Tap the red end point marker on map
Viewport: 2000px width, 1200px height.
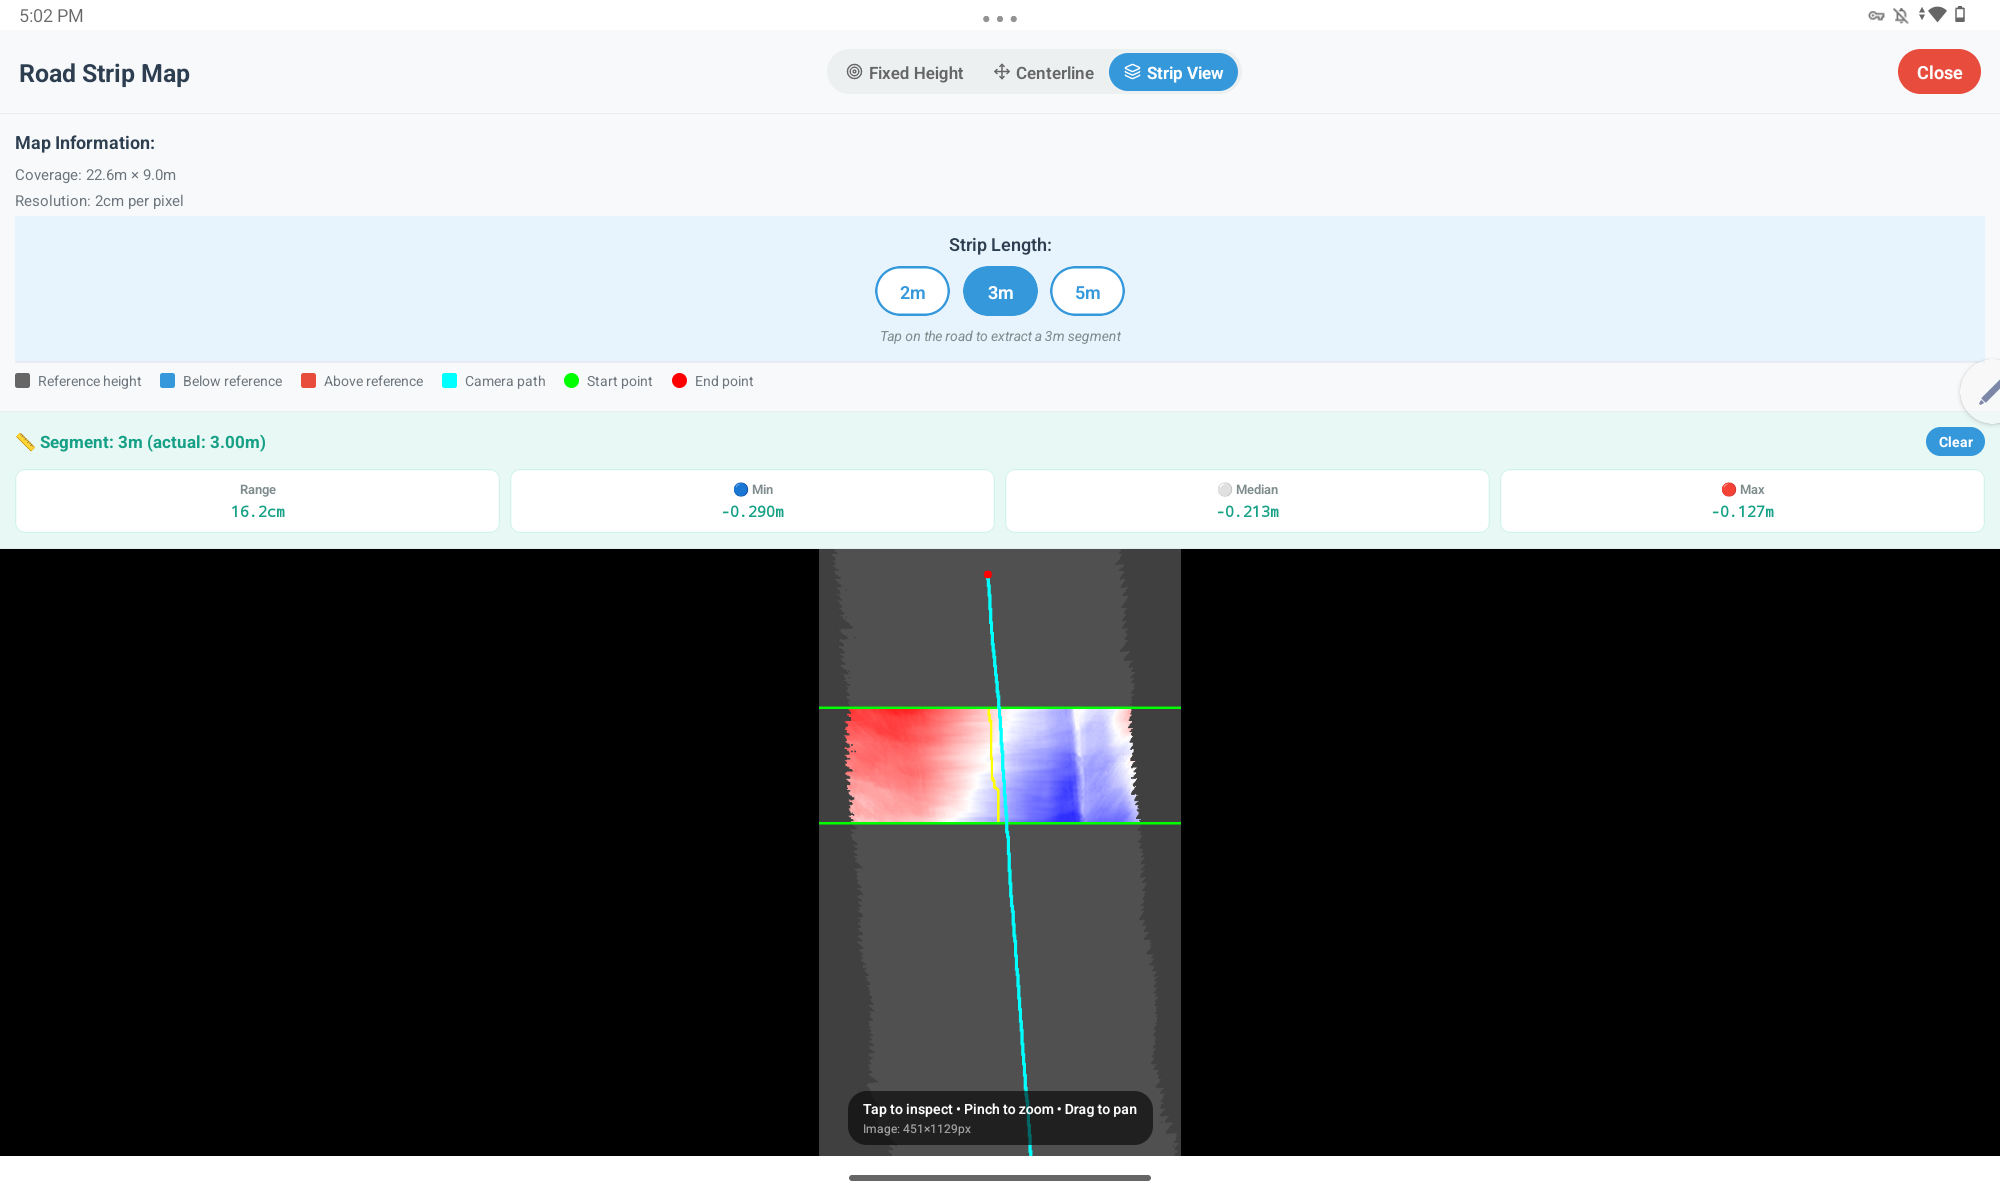(987, 574)
